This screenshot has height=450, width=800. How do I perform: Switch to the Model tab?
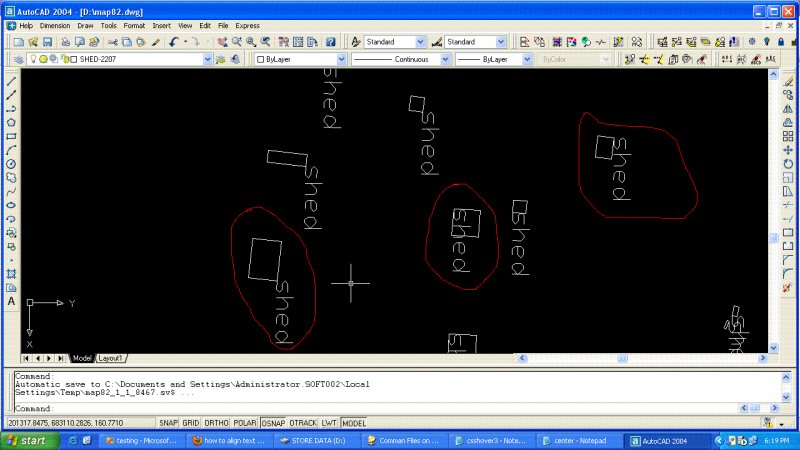click(x=82, y=358)
